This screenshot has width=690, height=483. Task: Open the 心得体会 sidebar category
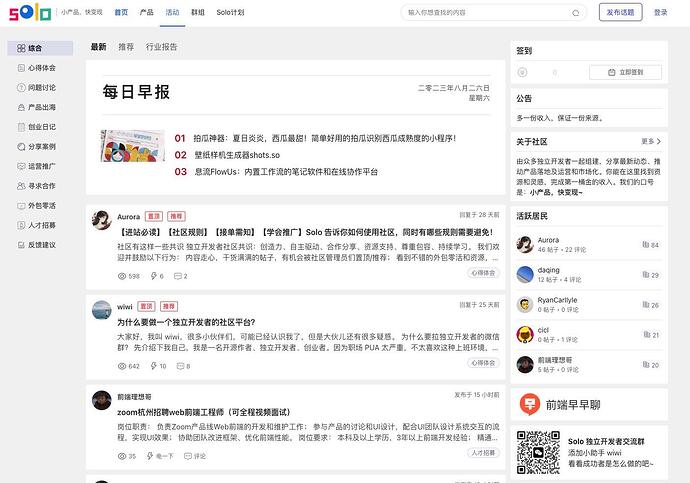point(42,67)
